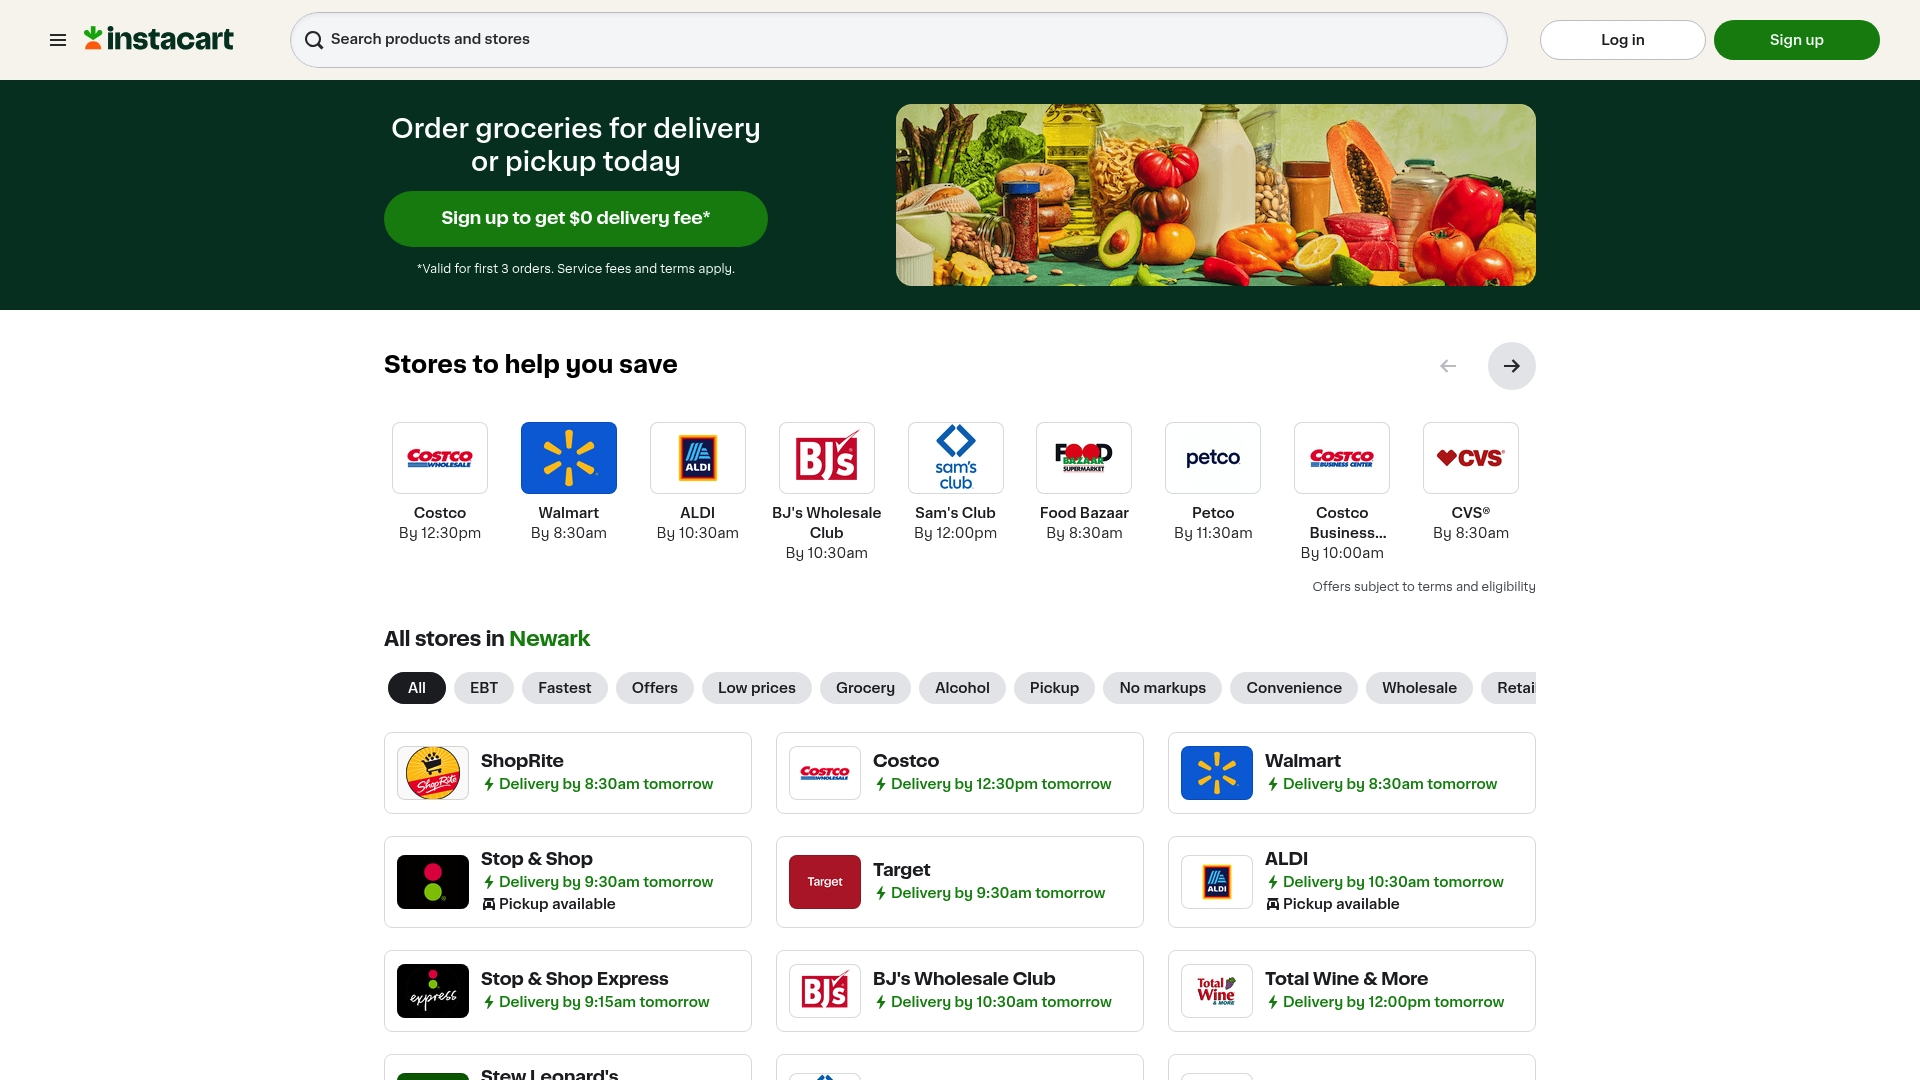The width and height of the screenshot is (1920, 1080).
Task: Filter stores by No markups
Action: 1163,688
